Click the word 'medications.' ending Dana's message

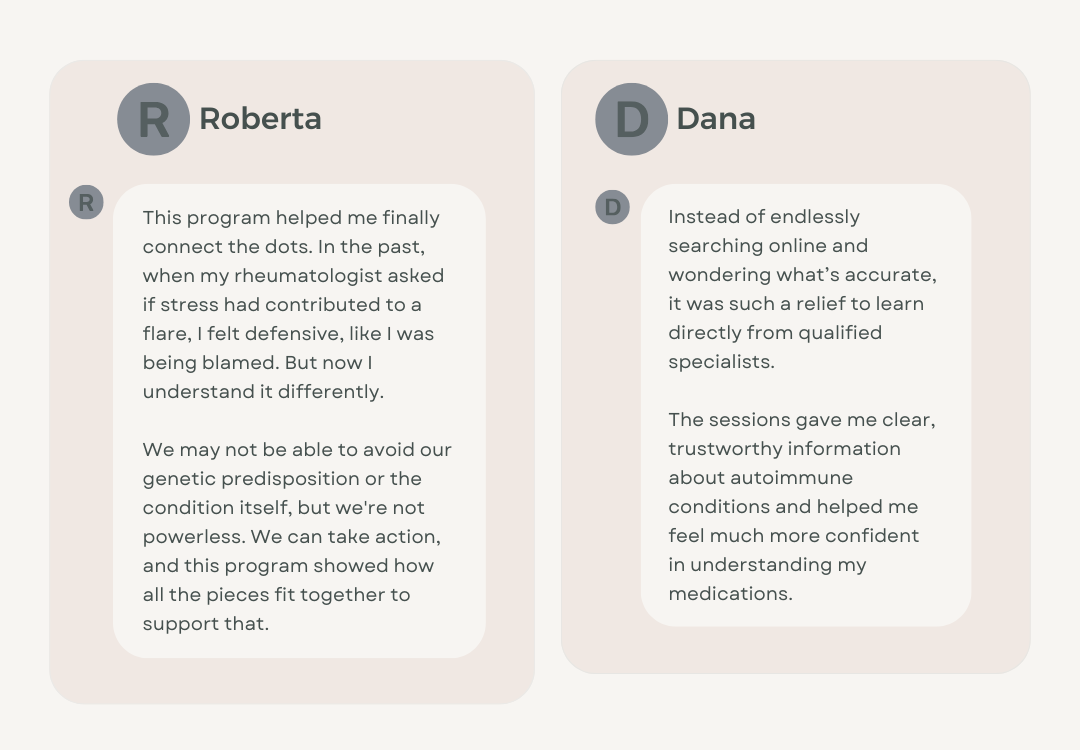click(x=730, y=594)
